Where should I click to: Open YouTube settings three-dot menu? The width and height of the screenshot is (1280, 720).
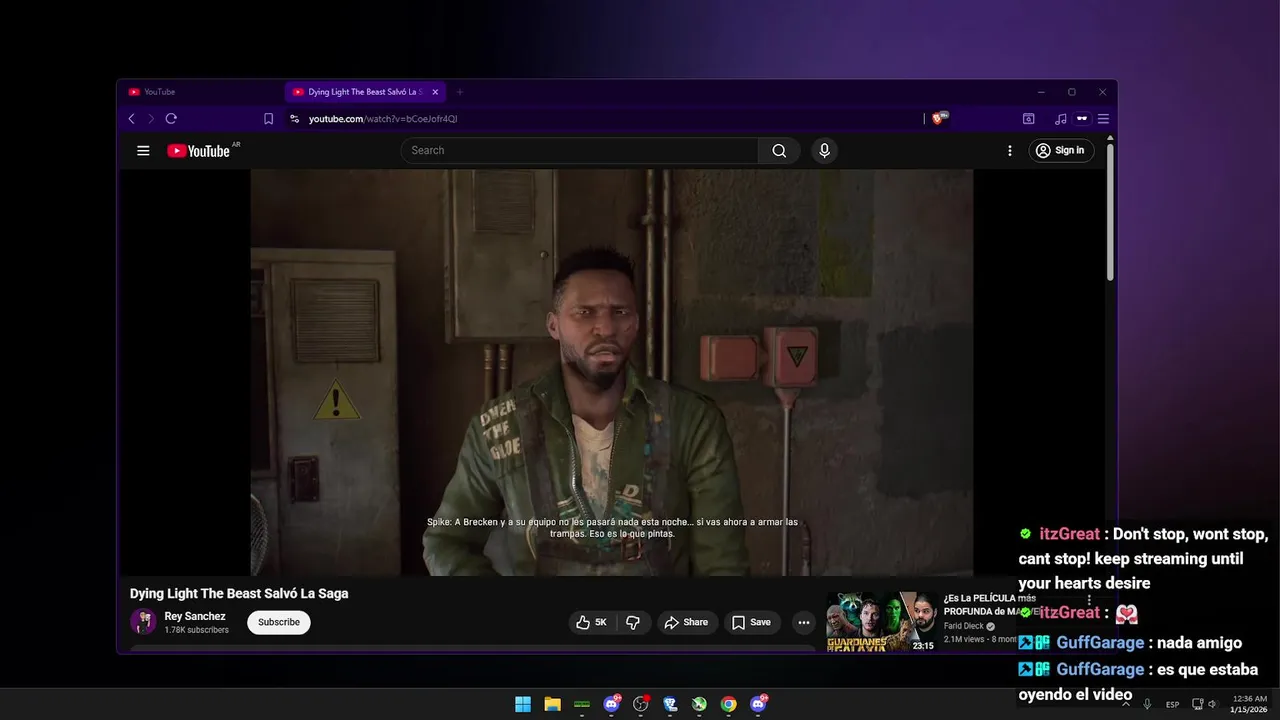(1010, 151)
